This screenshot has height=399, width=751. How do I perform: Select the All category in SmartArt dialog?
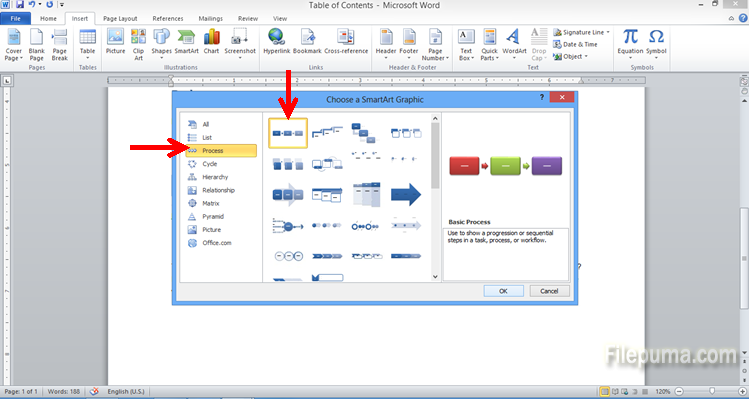[221, 124]
